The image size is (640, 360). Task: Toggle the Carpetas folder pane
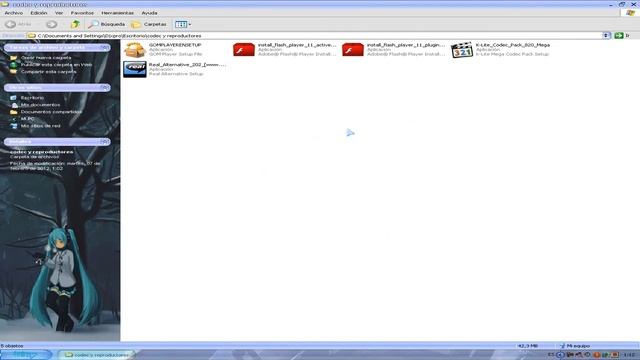click(x=149, y=24)
